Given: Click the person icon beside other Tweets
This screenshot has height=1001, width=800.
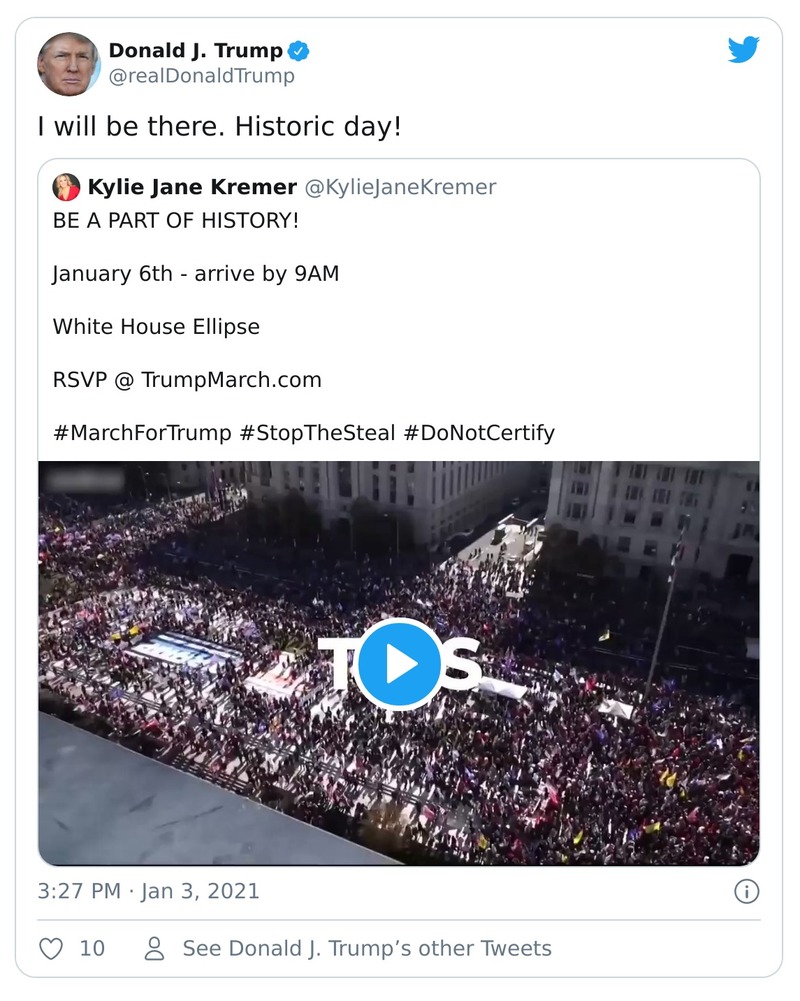Looking at the screenshot, I should pyautogui.click(x=154, y=948).
